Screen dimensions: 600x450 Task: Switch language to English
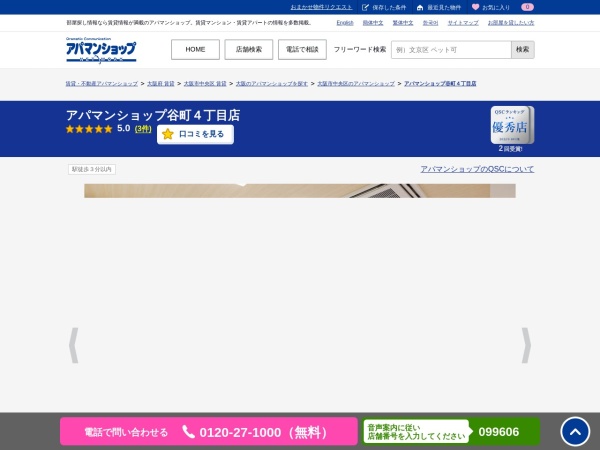pos(345,23)
